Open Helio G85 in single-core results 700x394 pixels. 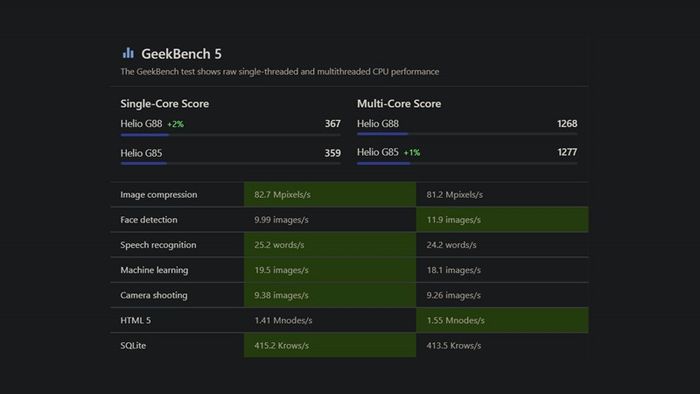click(x=141, y=153)
